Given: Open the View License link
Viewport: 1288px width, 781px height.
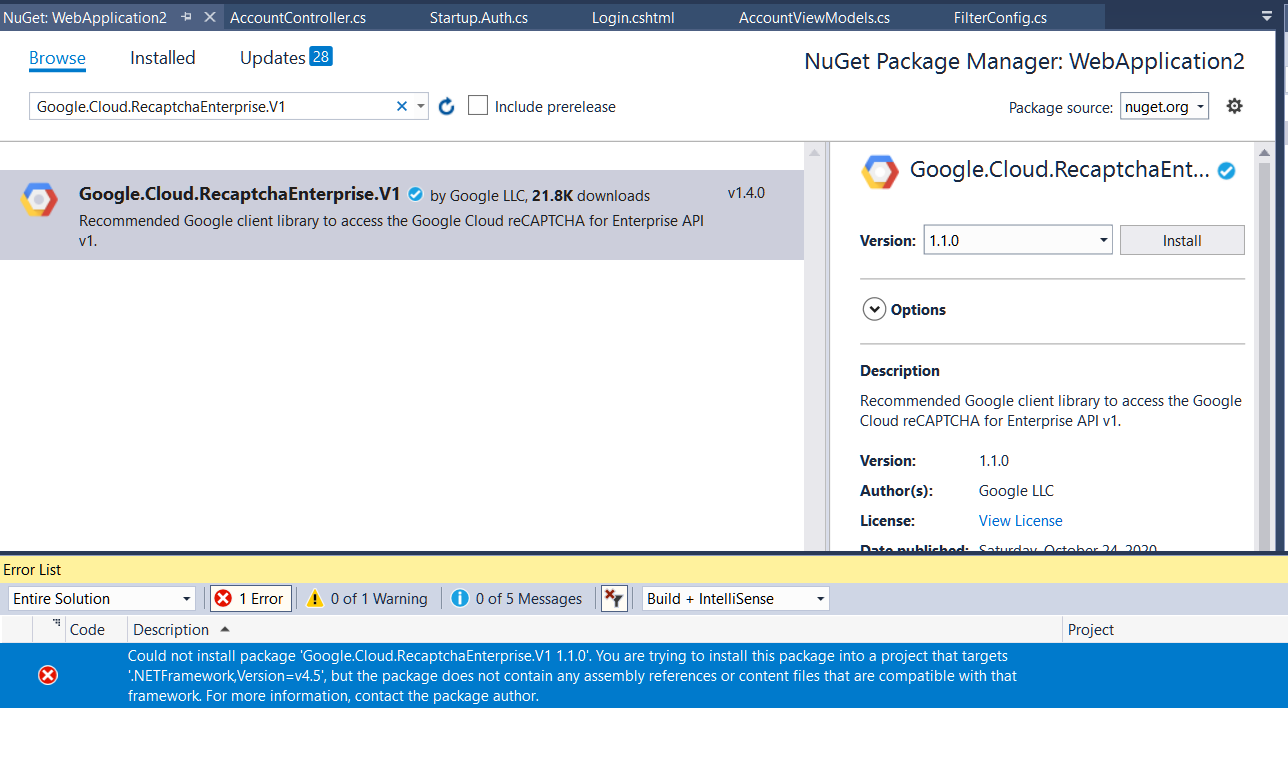Looking at the screenshot, I should coord(1020,521).
